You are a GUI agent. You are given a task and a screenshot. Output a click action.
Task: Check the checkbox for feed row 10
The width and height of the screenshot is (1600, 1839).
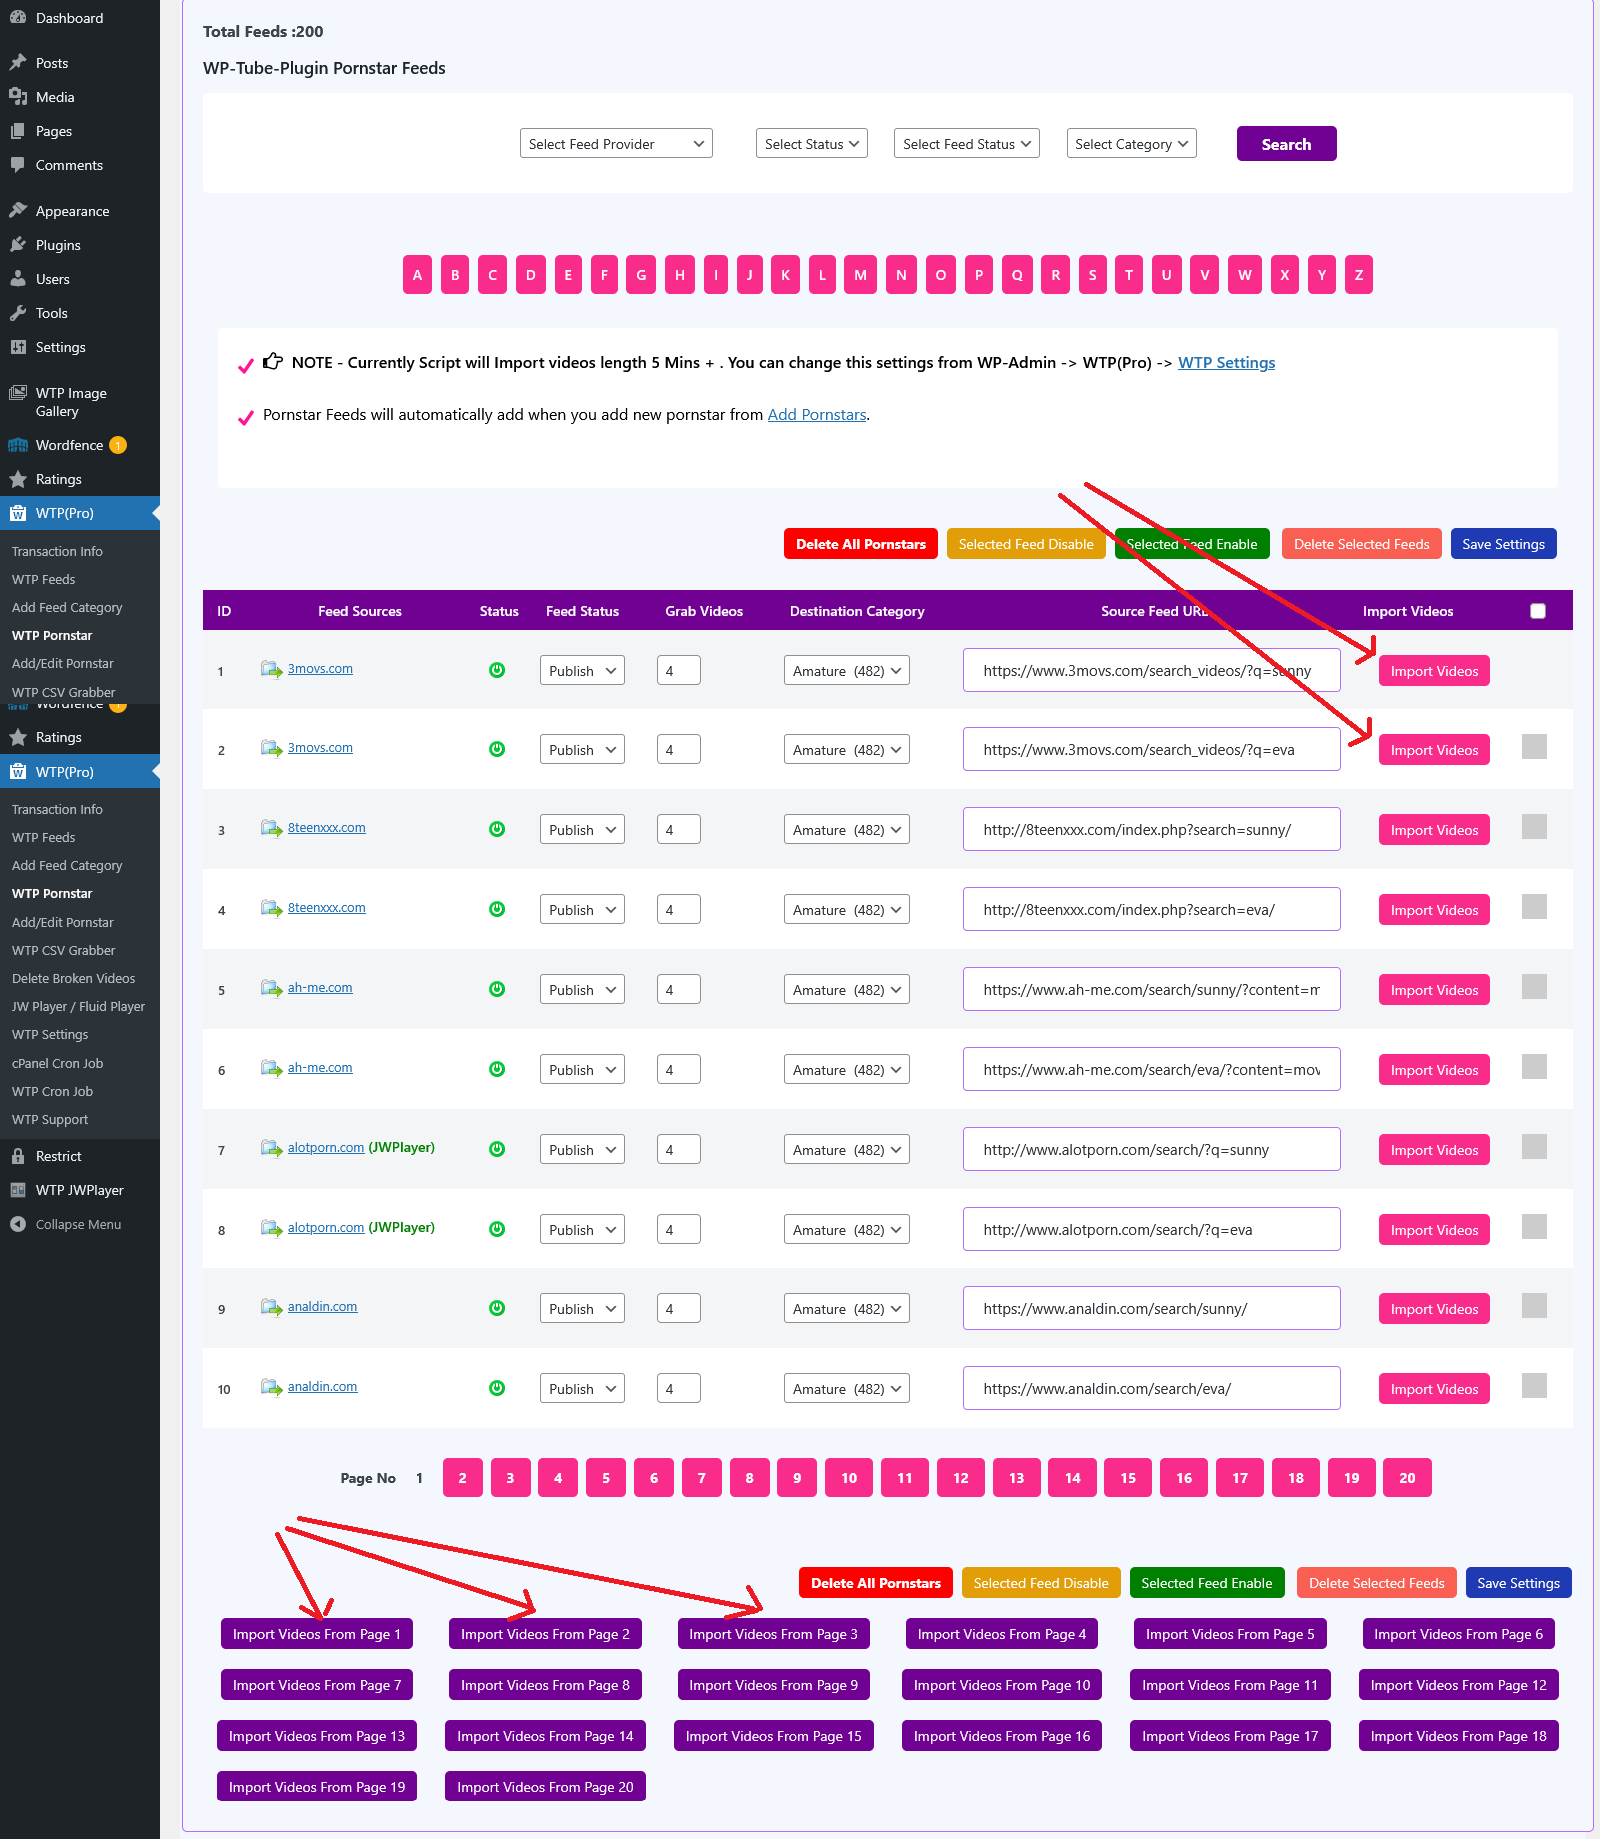1534,1386
